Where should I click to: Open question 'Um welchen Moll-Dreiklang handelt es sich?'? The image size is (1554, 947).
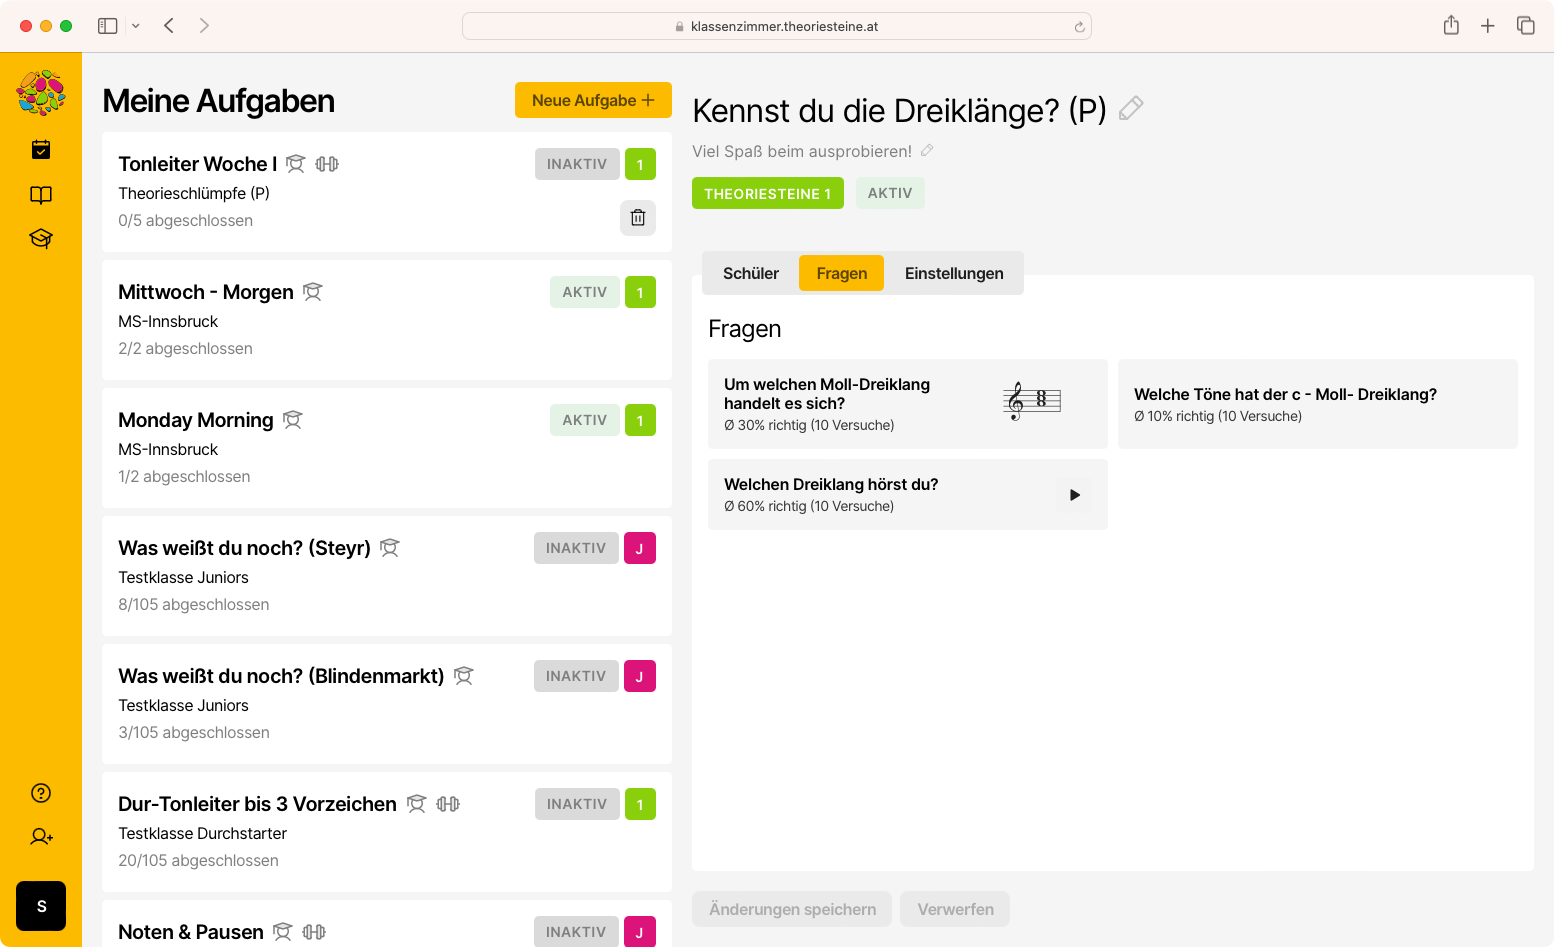click(908, 404)
